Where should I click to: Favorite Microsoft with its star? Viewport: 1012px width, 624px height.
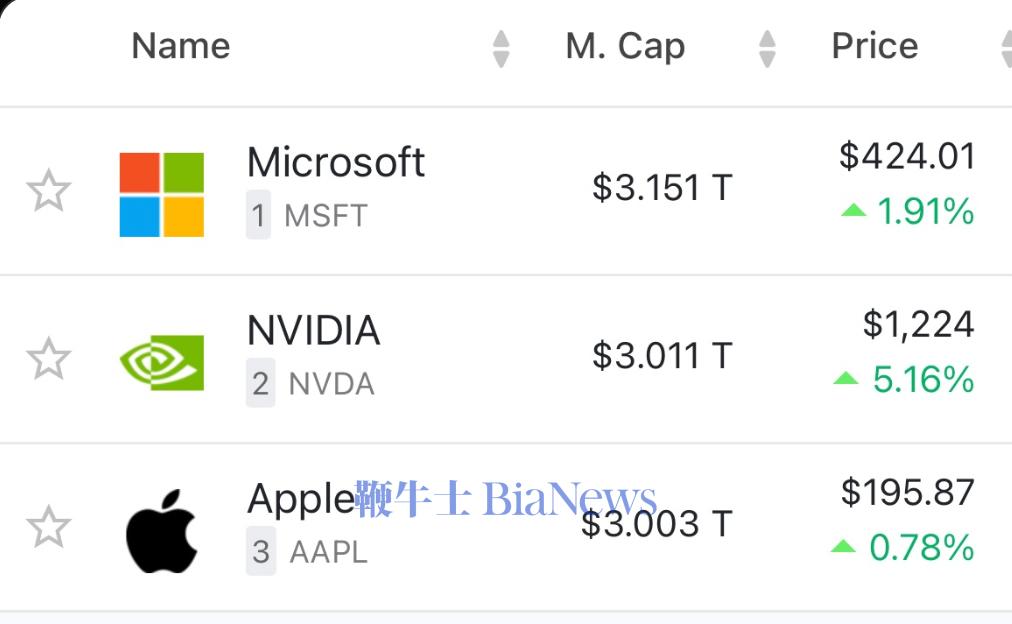pos(48,191)
